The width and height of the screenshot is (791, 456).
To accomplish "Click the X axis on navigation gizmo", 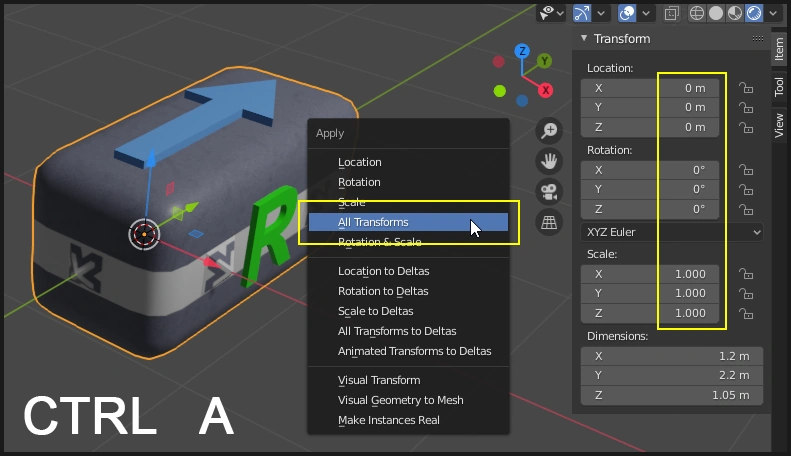I will (x=545, y=90).
